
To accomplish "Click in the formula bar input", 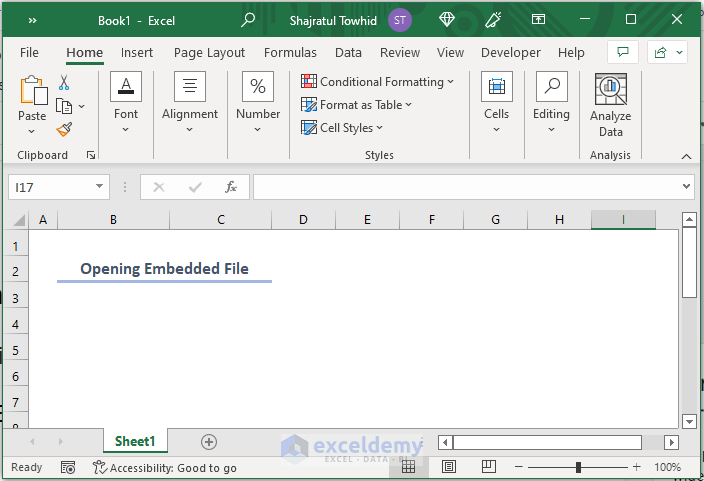I will point(467,187).
